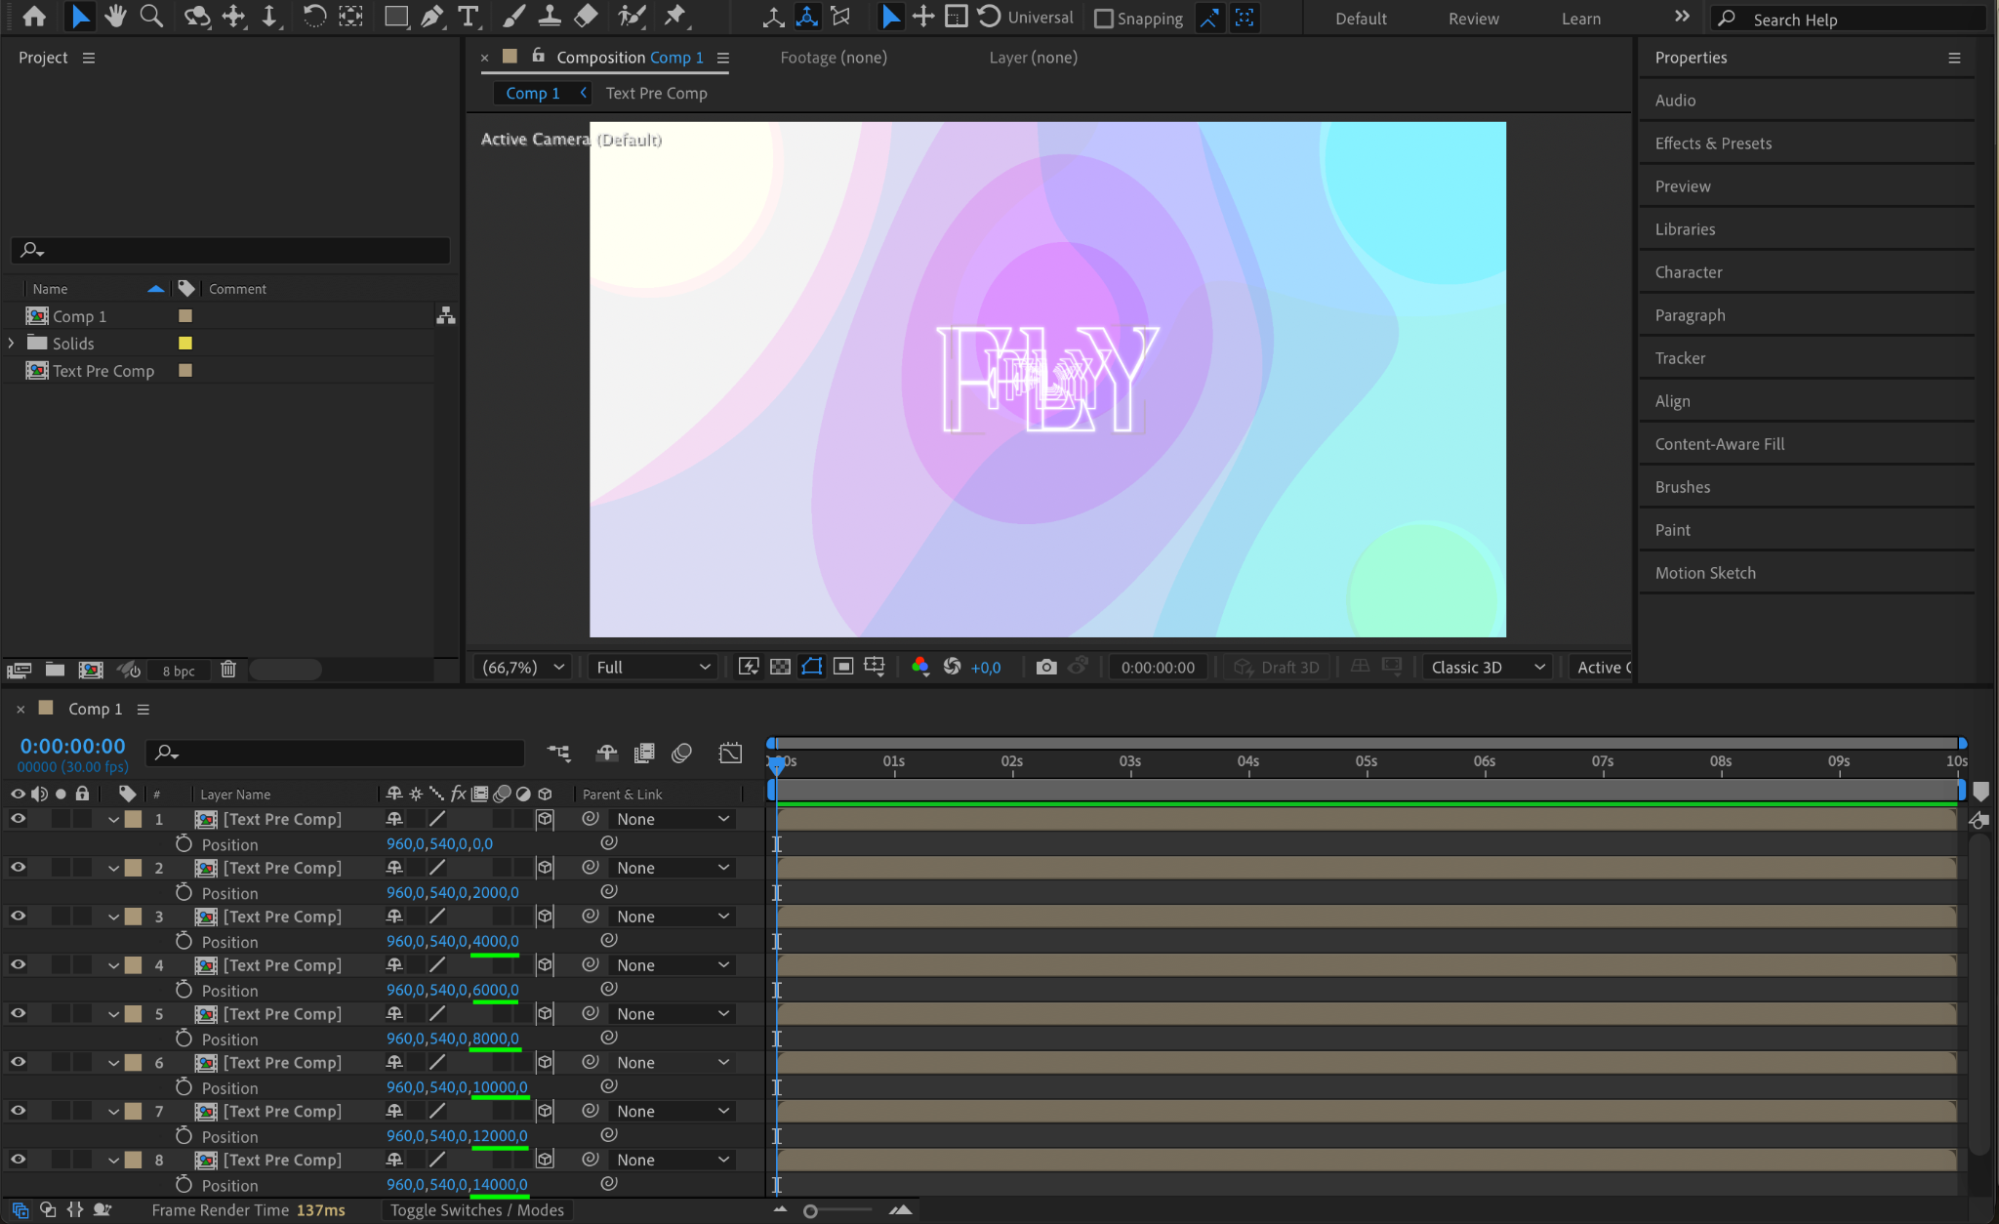The height and width of the screenshot is (1224, 1999).
Task: Hide layer 1 Text Pre Comp eye
Action: click(x=18, y=819)
